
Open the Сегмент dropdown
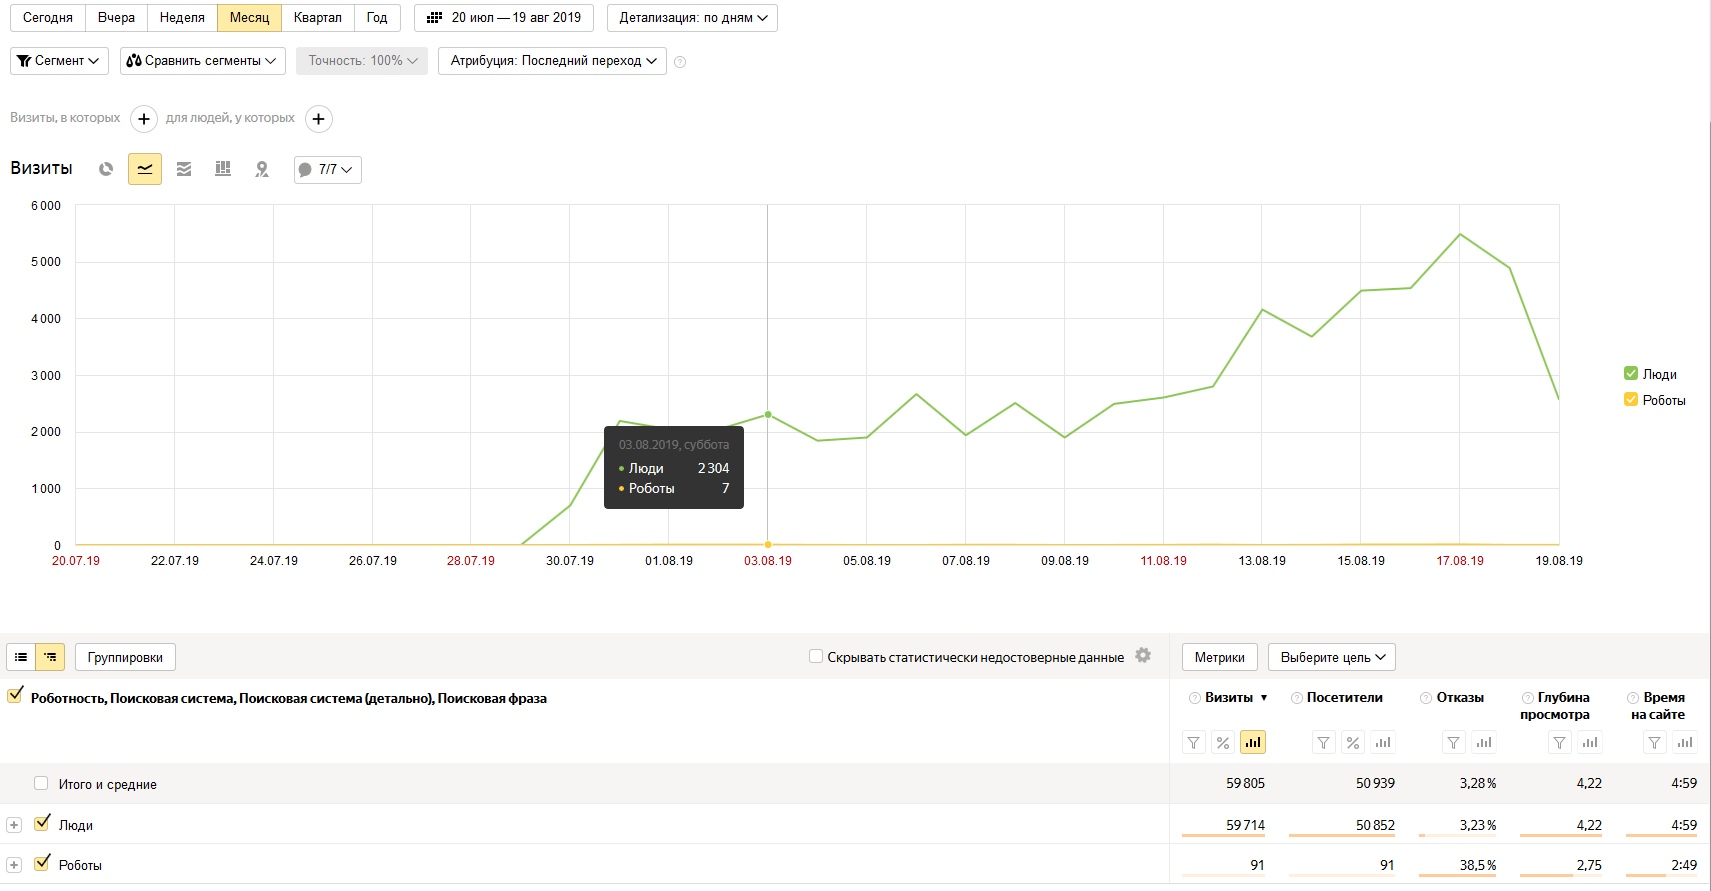coord(60,61)
